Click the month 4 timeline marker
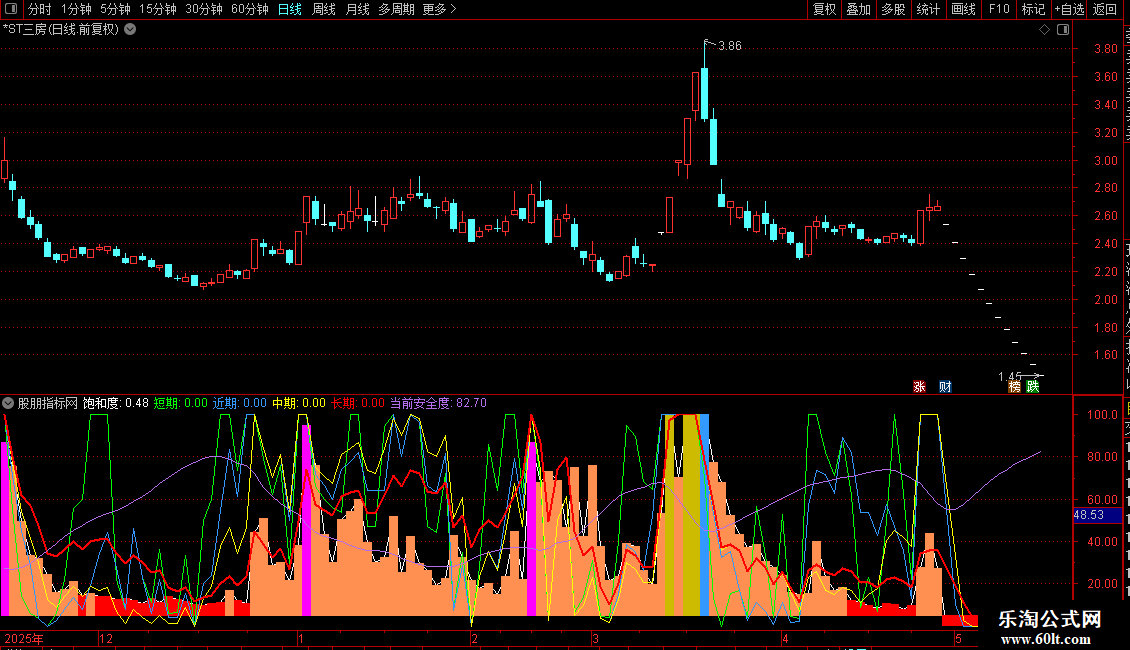 tap(786, 638)
